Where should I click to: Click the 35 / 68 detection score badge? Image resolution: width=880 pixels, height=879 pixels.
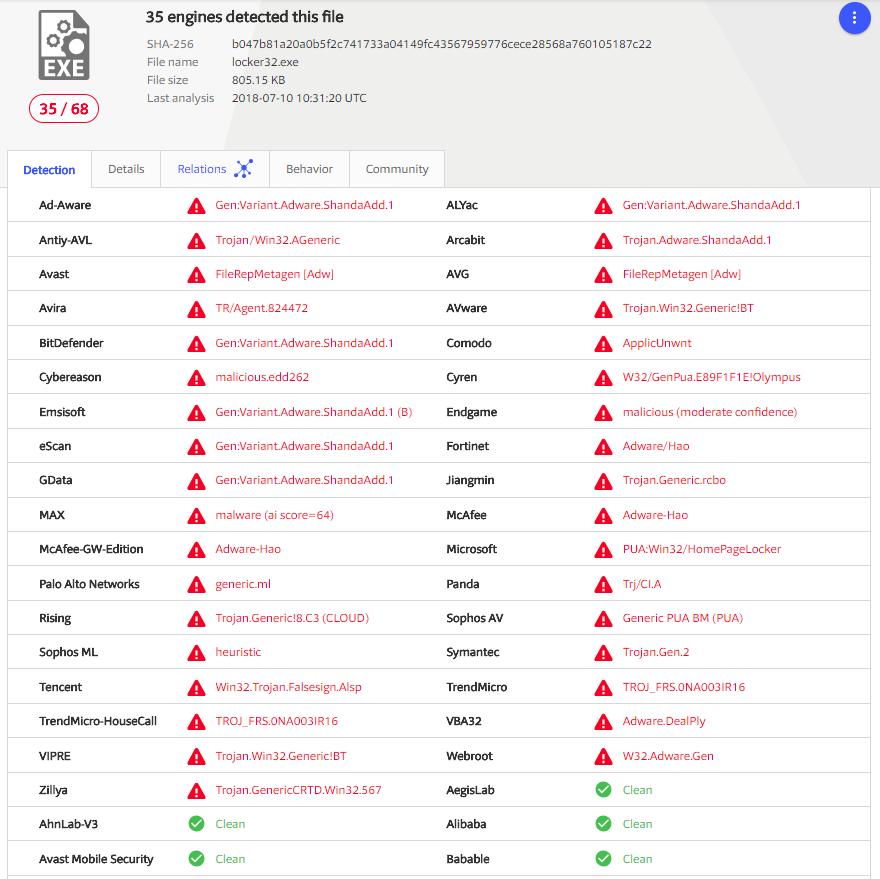[x=64, y=108]
